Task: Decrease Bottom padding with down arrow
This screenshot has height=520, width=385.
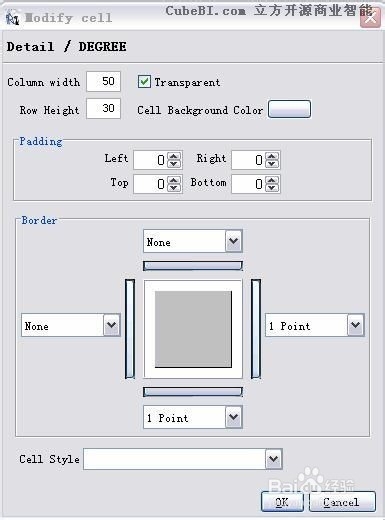Action: (x=272, y=188)
